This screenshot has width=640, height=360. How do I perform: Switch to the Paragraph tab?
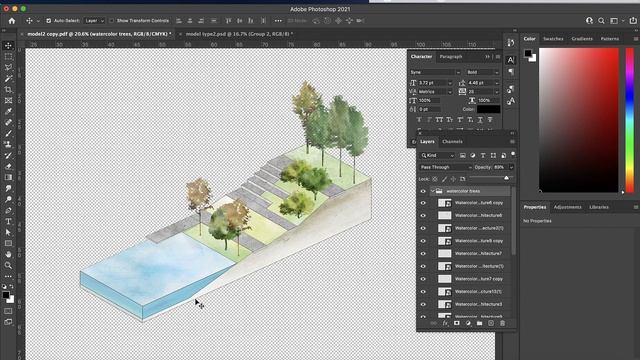451,57
